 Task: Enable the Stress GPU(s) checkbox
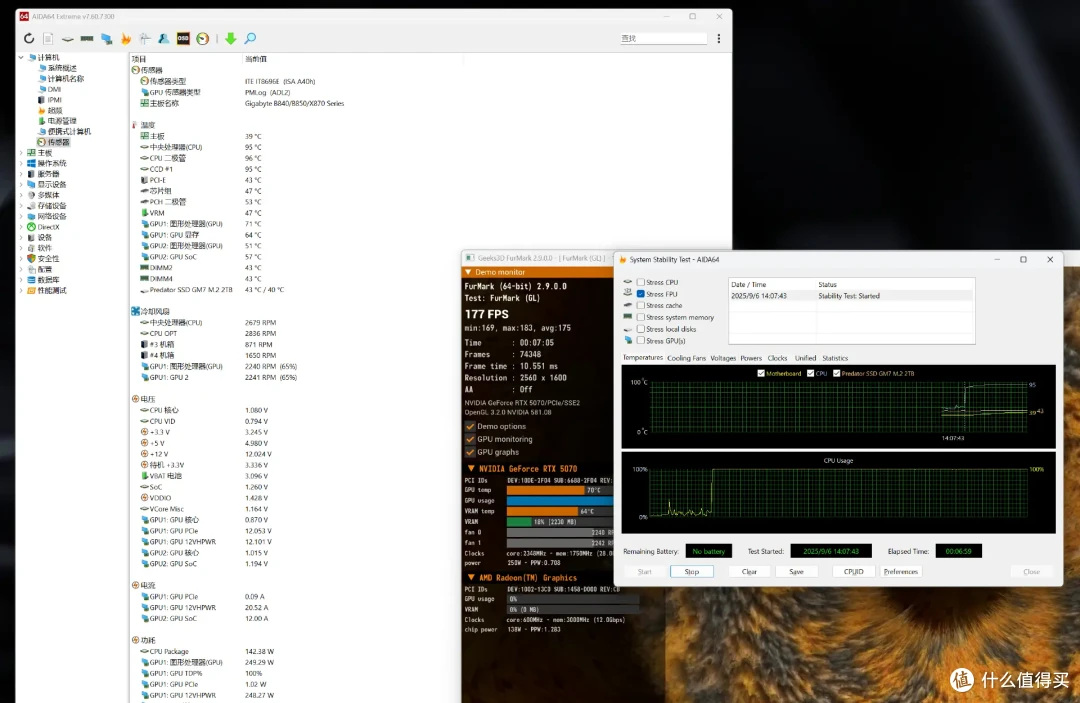[641, 341]
